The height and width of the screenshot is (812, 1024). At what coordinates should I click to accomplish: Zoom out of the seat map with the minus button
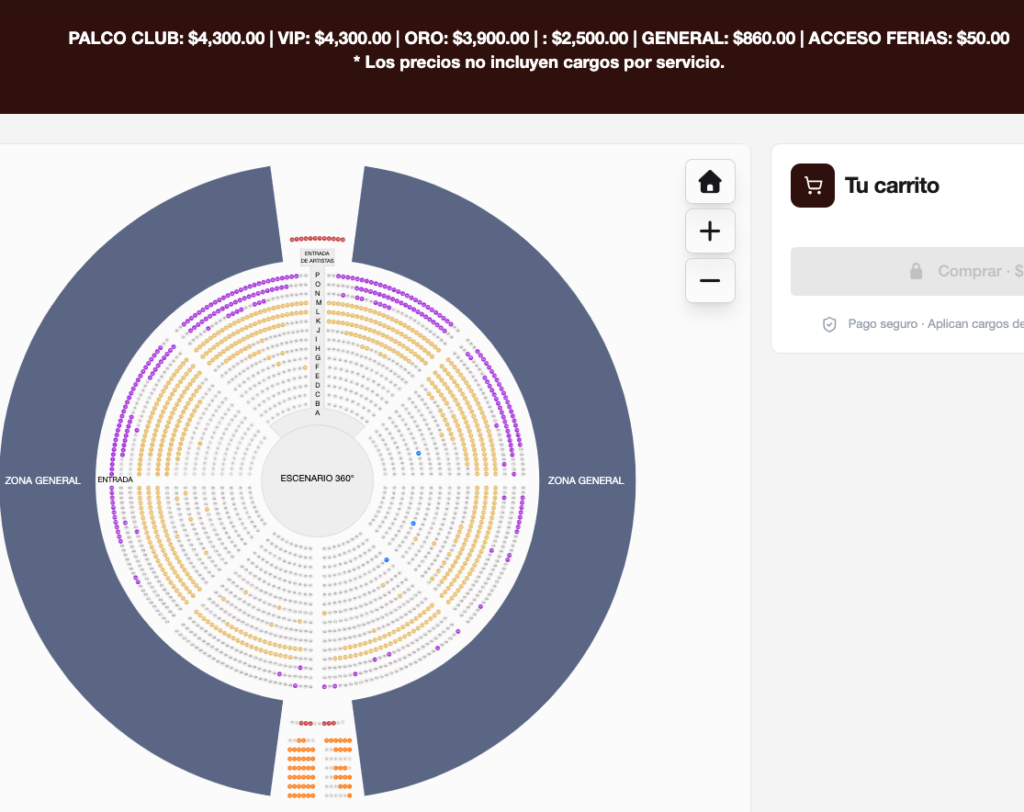[x=710, y=281]
